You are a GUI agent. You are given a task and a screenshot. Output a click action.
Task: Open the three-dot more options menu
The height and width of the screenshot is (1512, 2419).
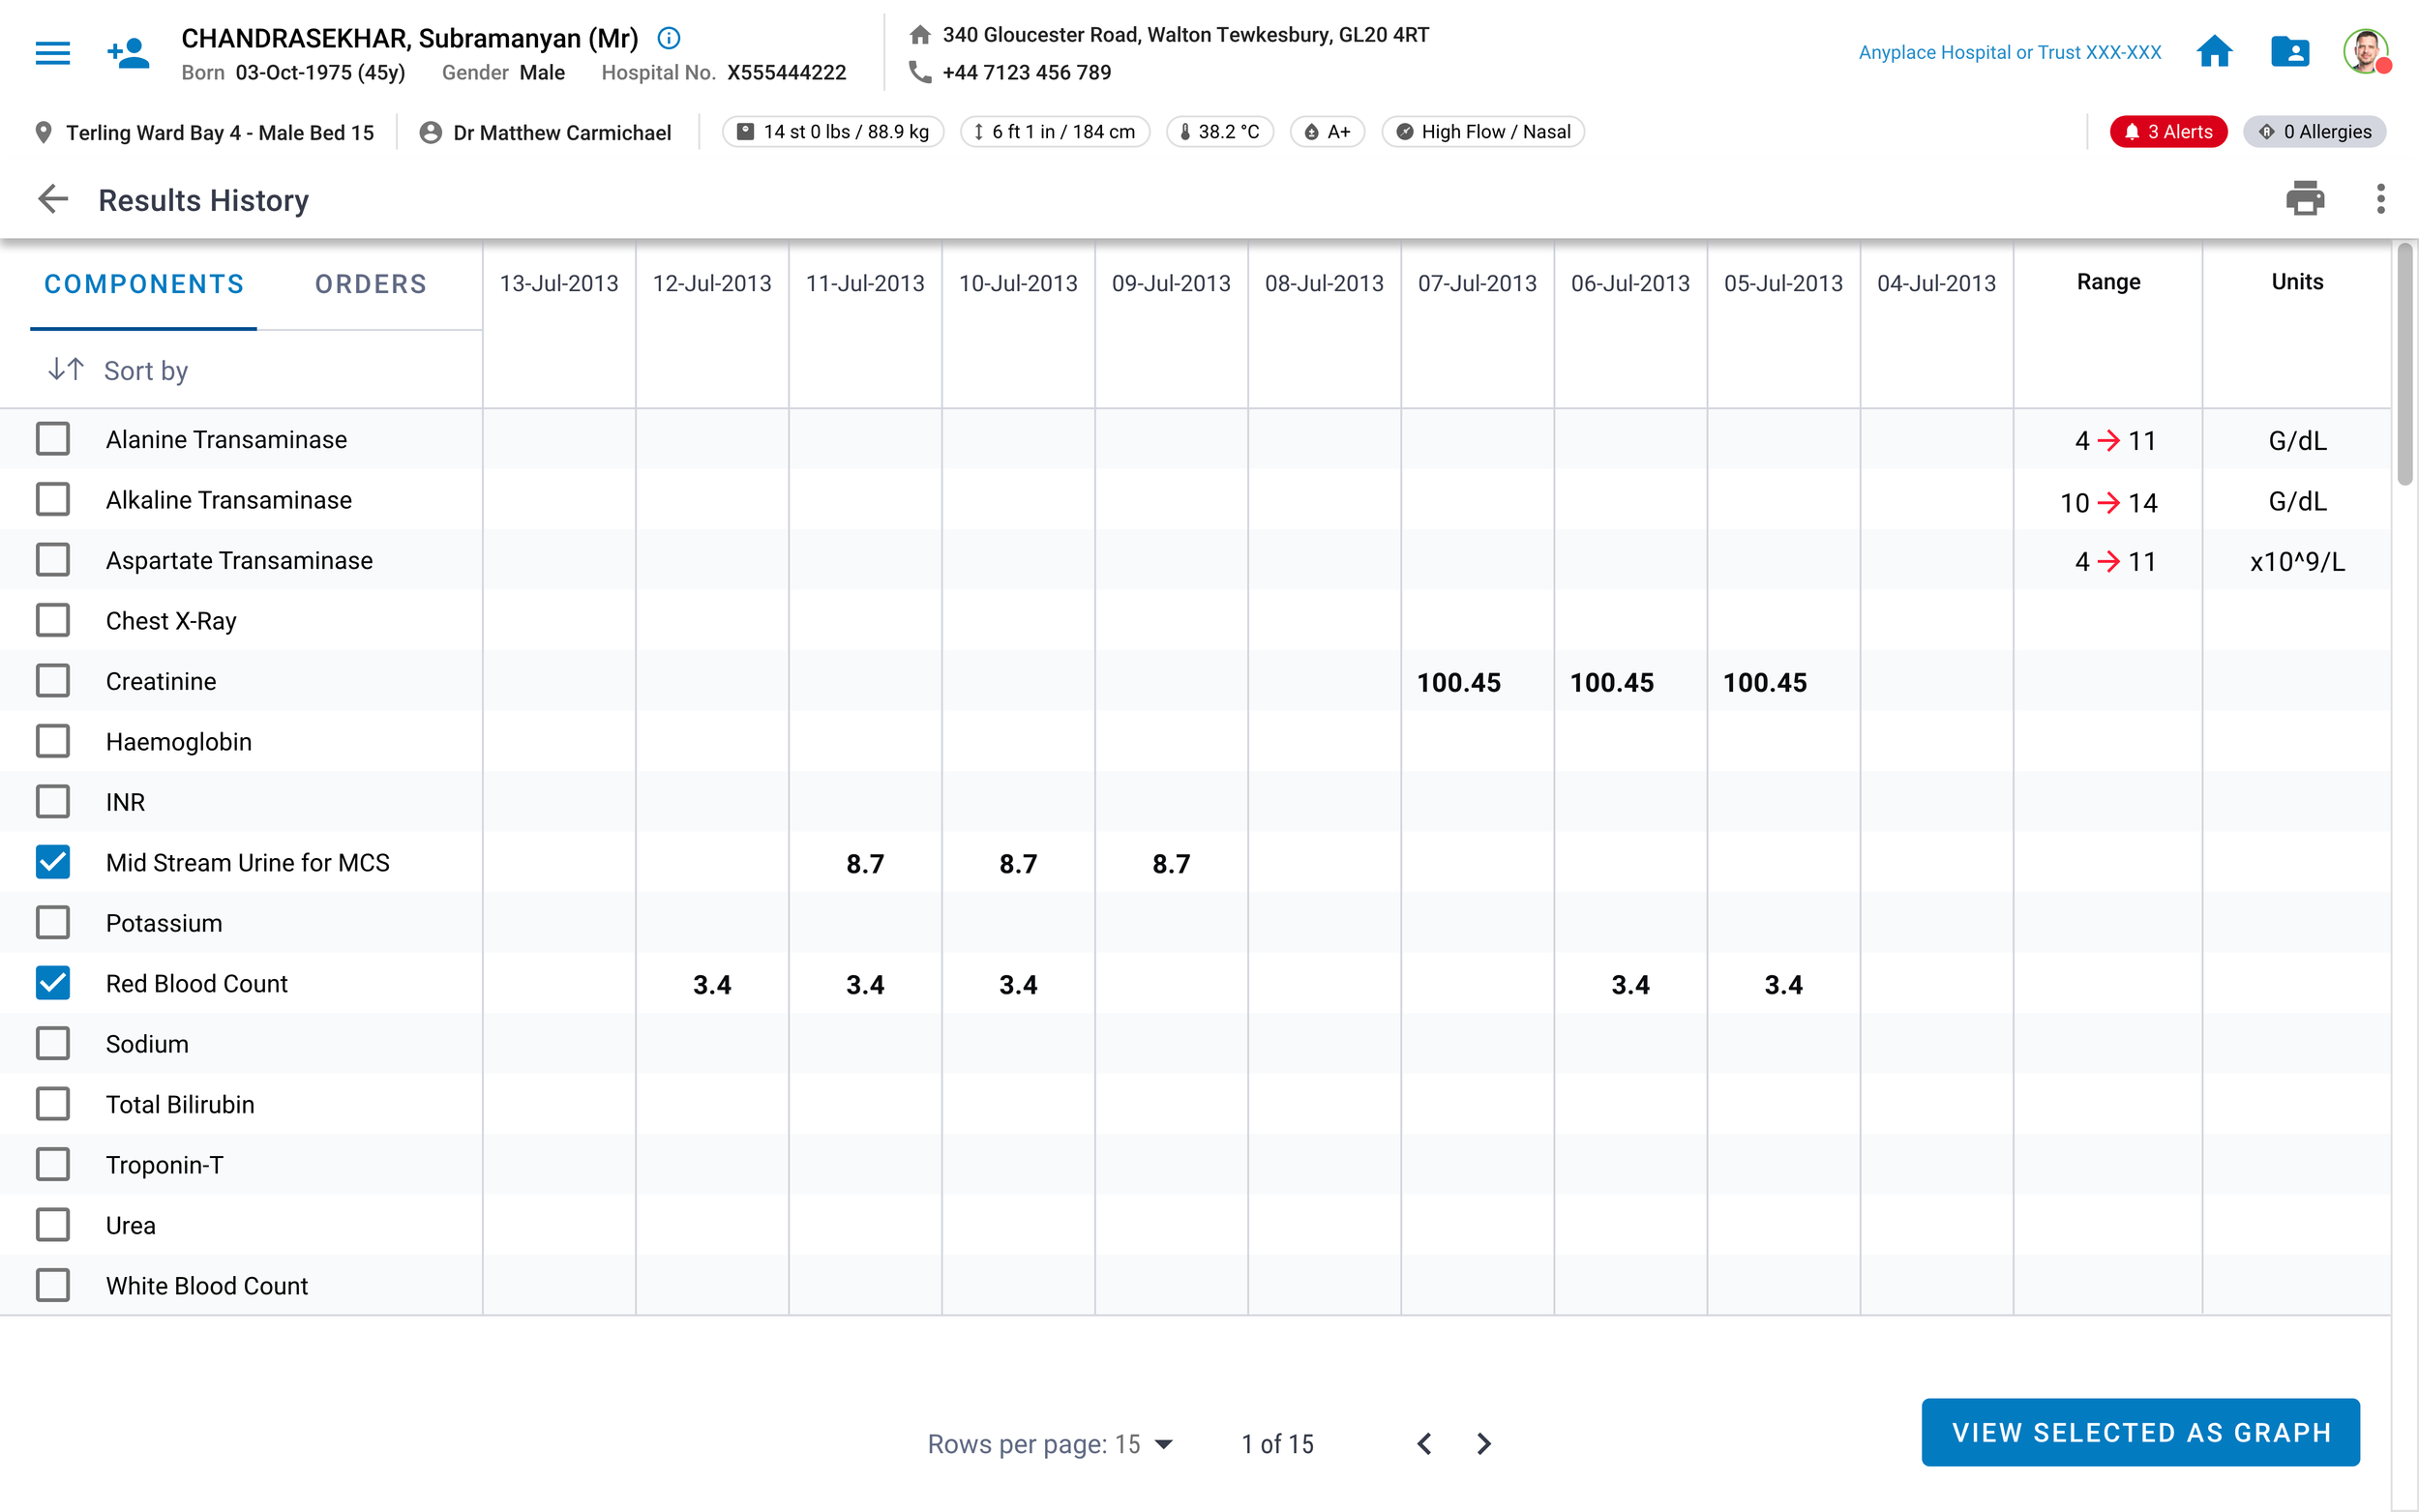2380,199
